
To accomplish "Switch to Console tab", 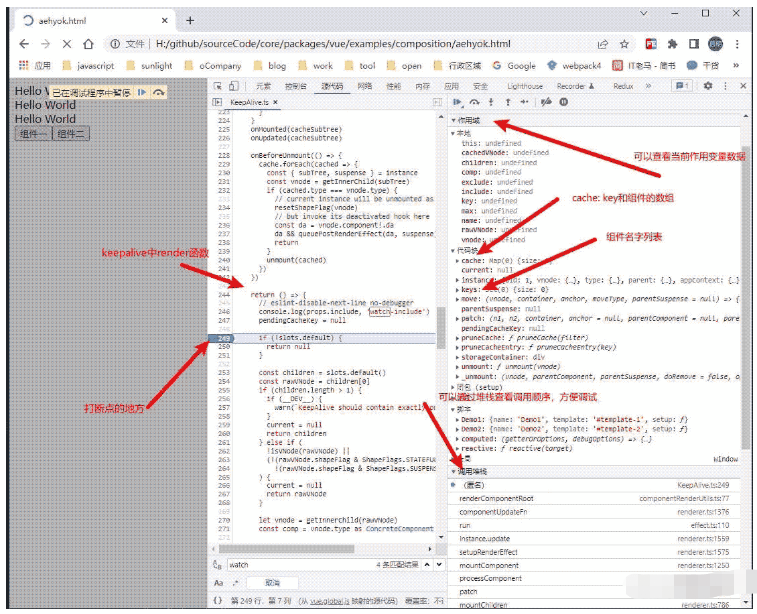I will pos(296,86).
